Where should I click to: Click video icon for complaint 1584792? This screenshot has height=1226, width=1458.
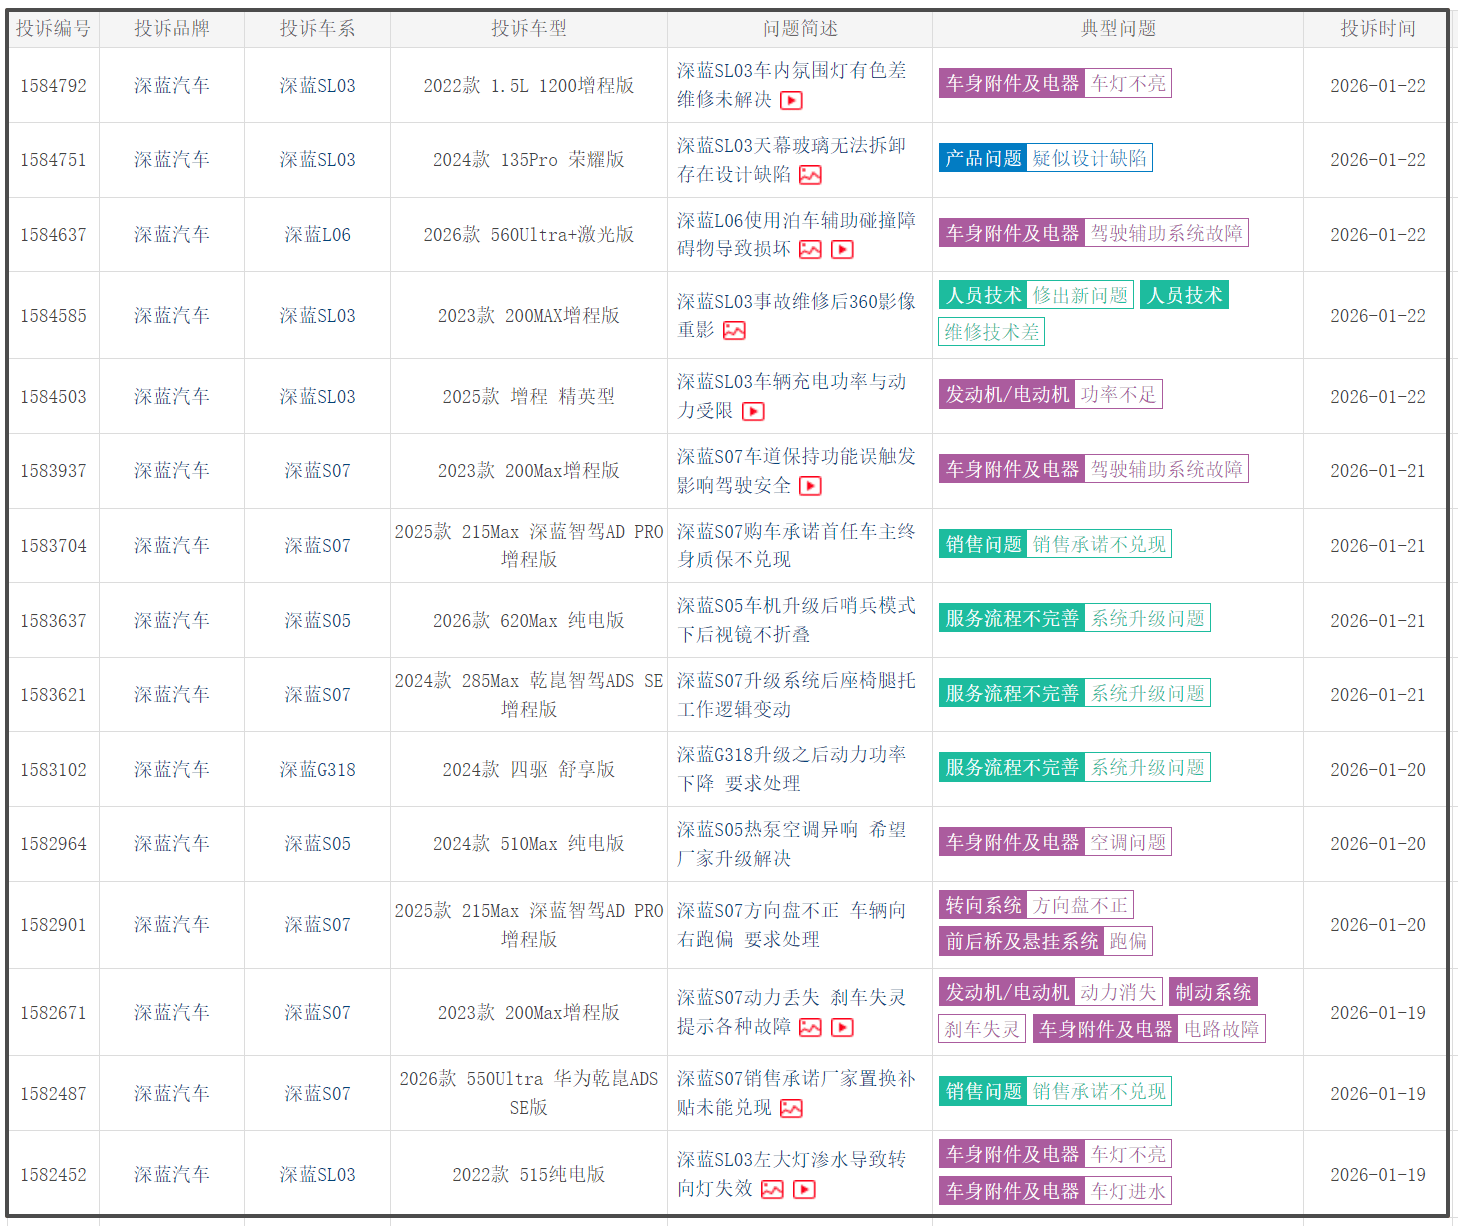(791, 100)
